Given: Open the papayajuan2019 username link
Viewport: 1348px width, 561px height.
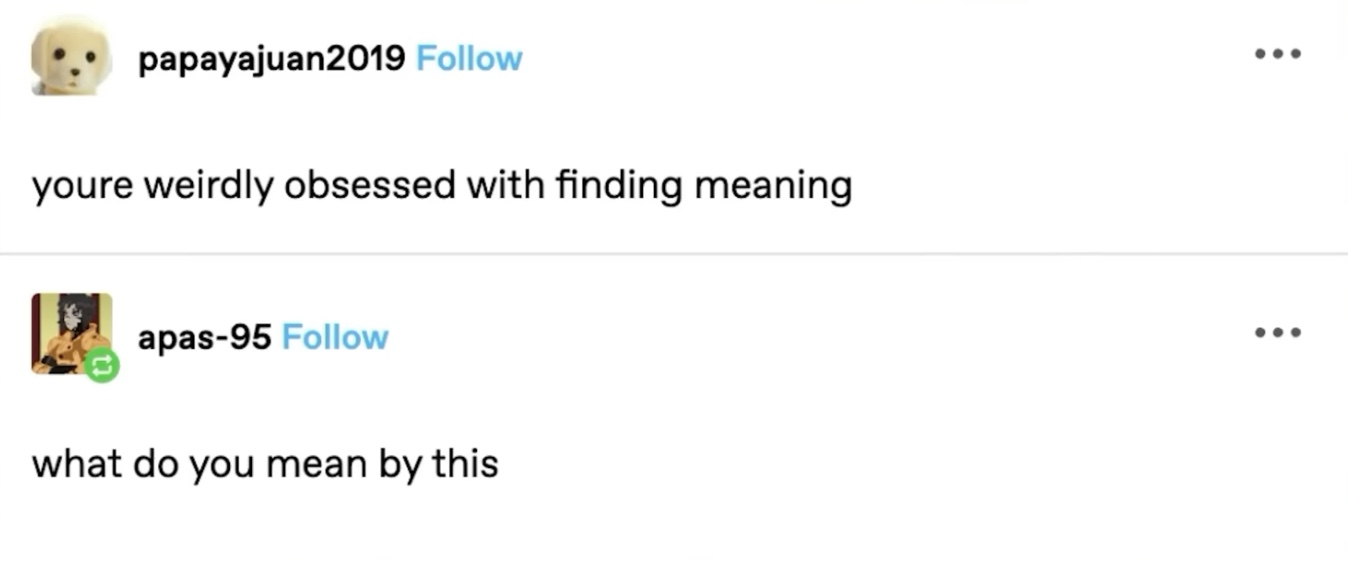Looking at the screenshot, I should click(x=271, y=59).
